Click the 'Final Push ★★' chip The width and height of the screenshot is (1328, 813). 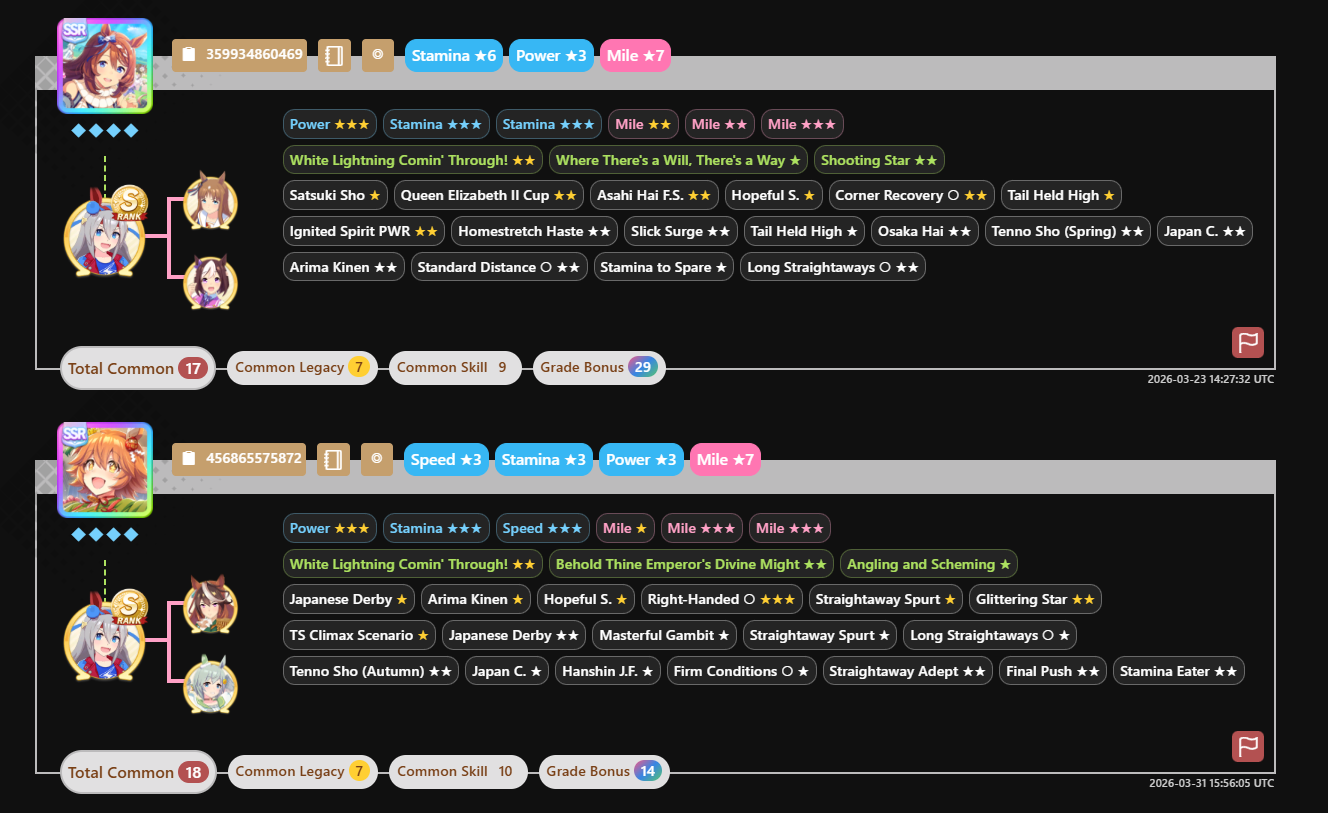pos(1053,672)
